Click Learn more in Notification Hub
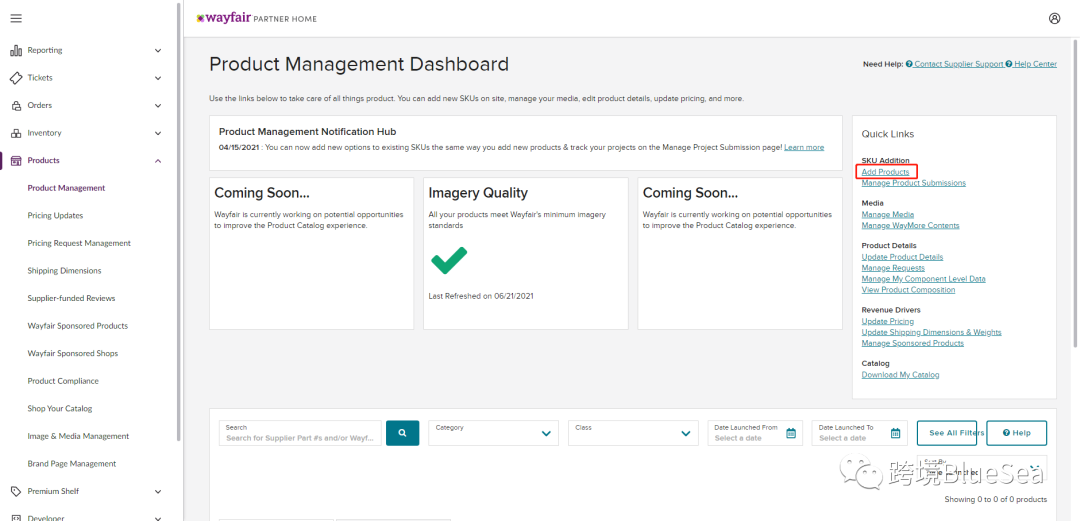Viewport: 1080px width, 521px height. point(804,147)
